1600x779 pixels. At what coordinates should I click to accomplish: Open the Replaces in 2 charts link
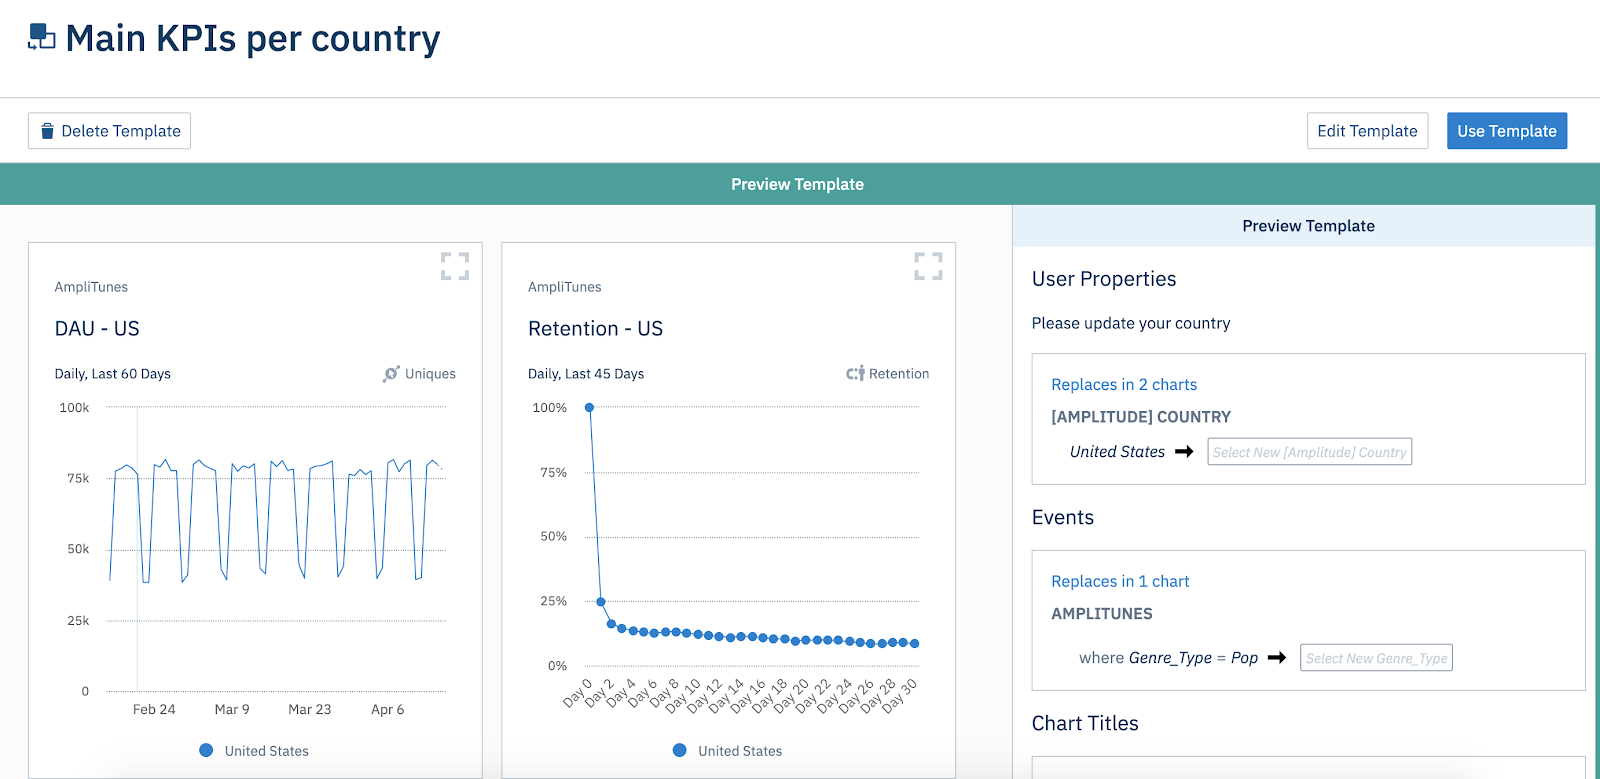[x=1124, y=385]
